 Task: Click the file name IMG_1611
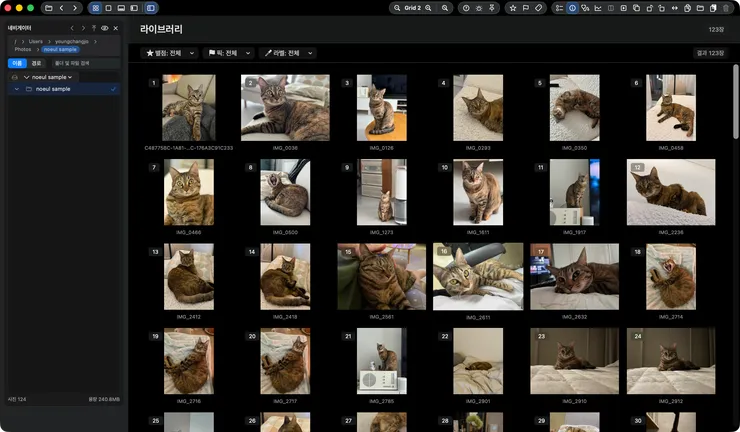click(x=478, y=232)
